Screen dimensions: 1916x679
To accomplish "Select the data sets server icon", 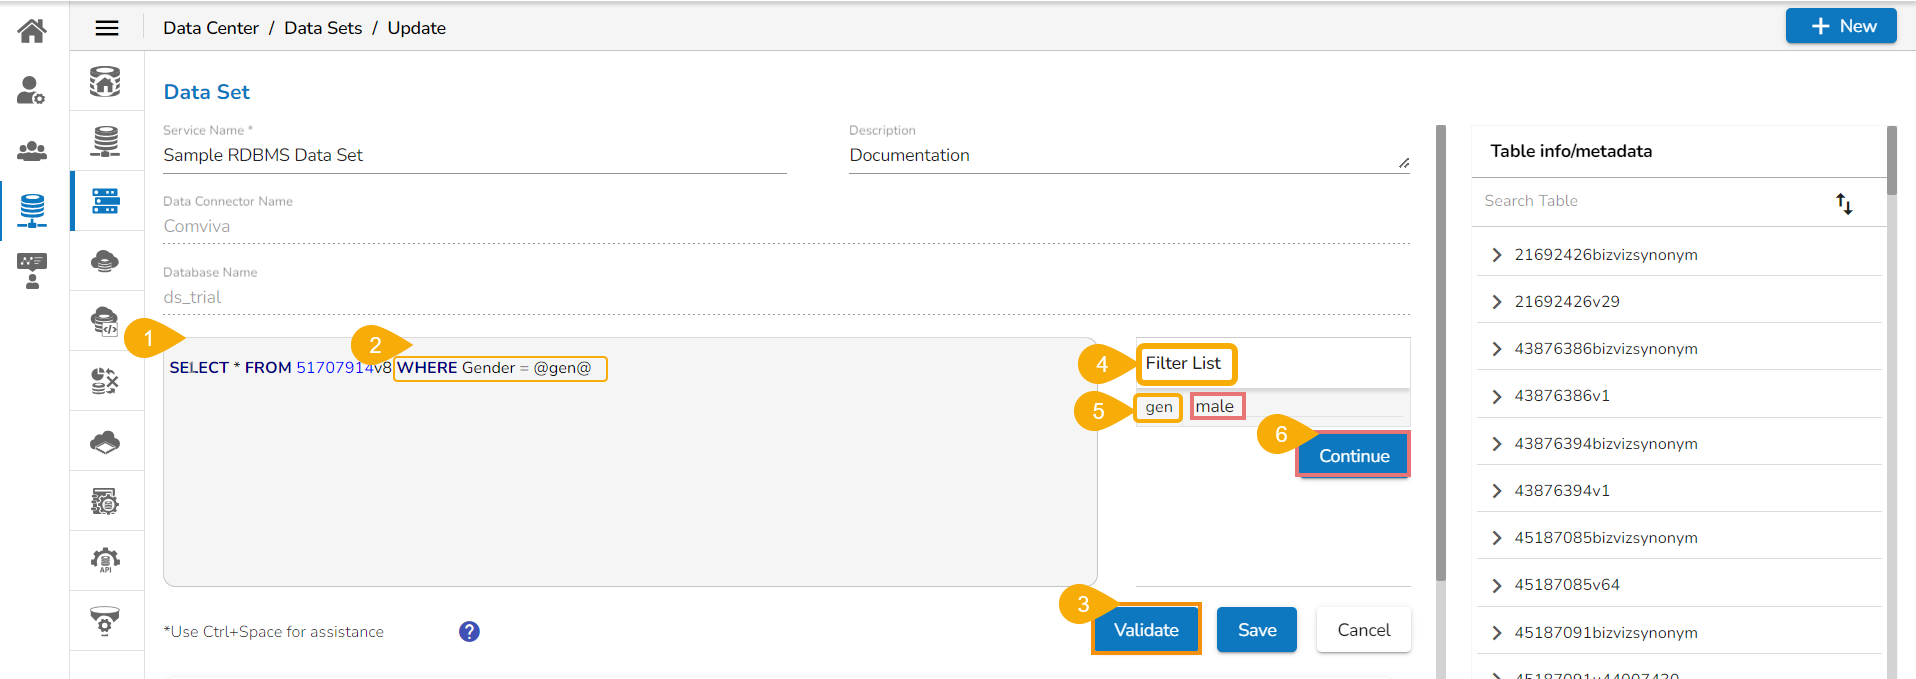I will pyautogui.click(x=105, y=201).
